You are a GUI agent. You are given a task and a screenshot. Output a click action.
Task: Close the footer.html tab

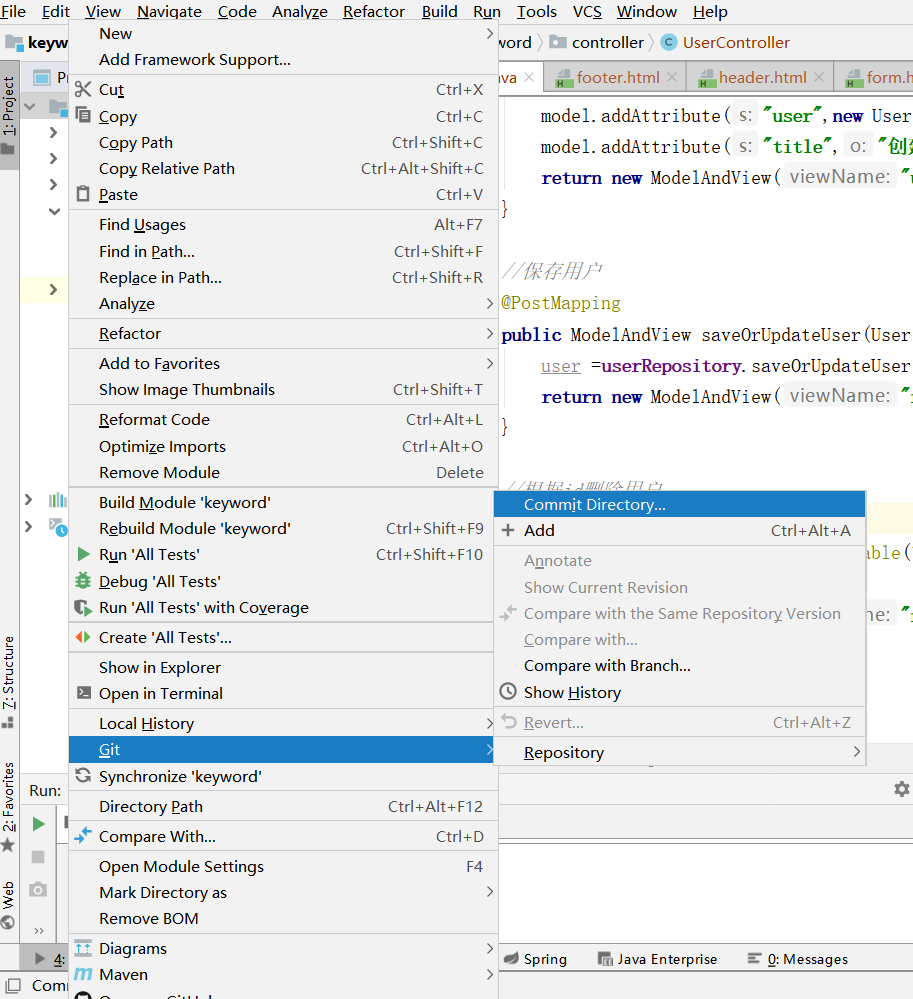point(672,77)
